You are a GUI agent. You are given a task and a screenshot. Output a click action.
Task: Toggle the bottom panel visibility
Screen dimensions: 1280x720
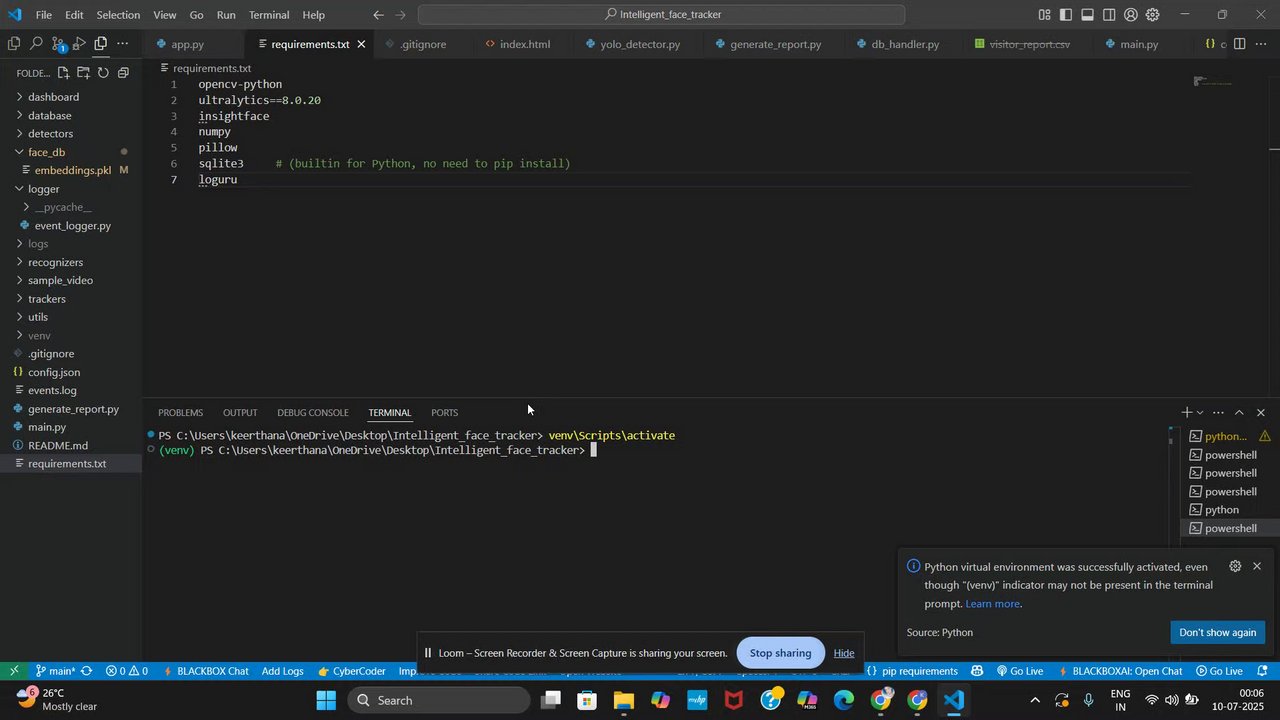point(1087,15)
